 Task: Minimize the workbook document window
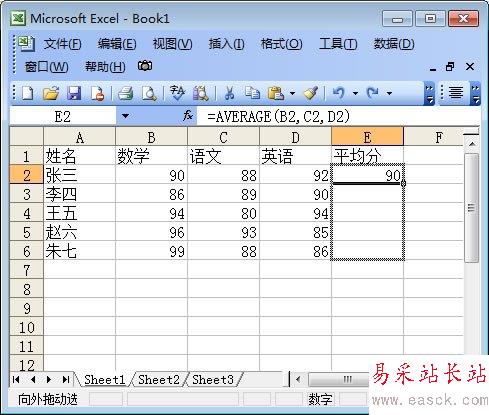pyautogui.click(x=433, y=69)
